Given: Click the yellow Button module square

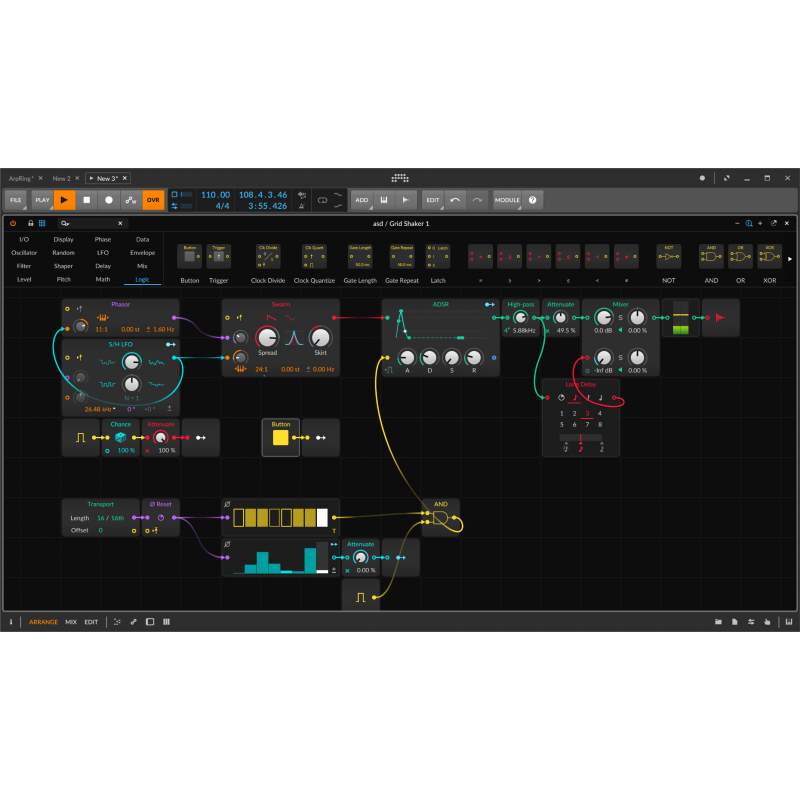Looking at the screenshot, I should 281,437.
